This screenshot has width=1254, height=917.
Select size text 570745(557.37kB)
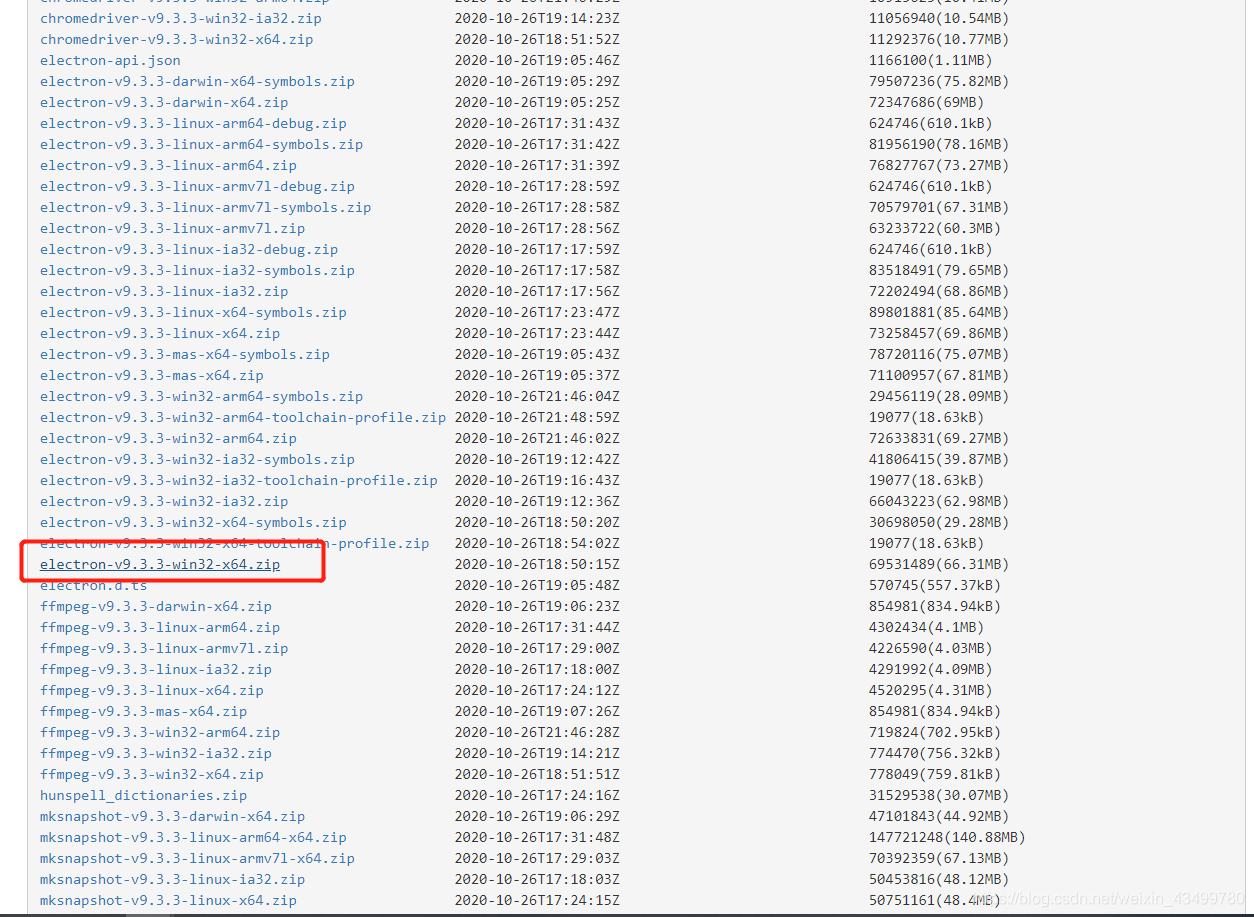[935, 585]
